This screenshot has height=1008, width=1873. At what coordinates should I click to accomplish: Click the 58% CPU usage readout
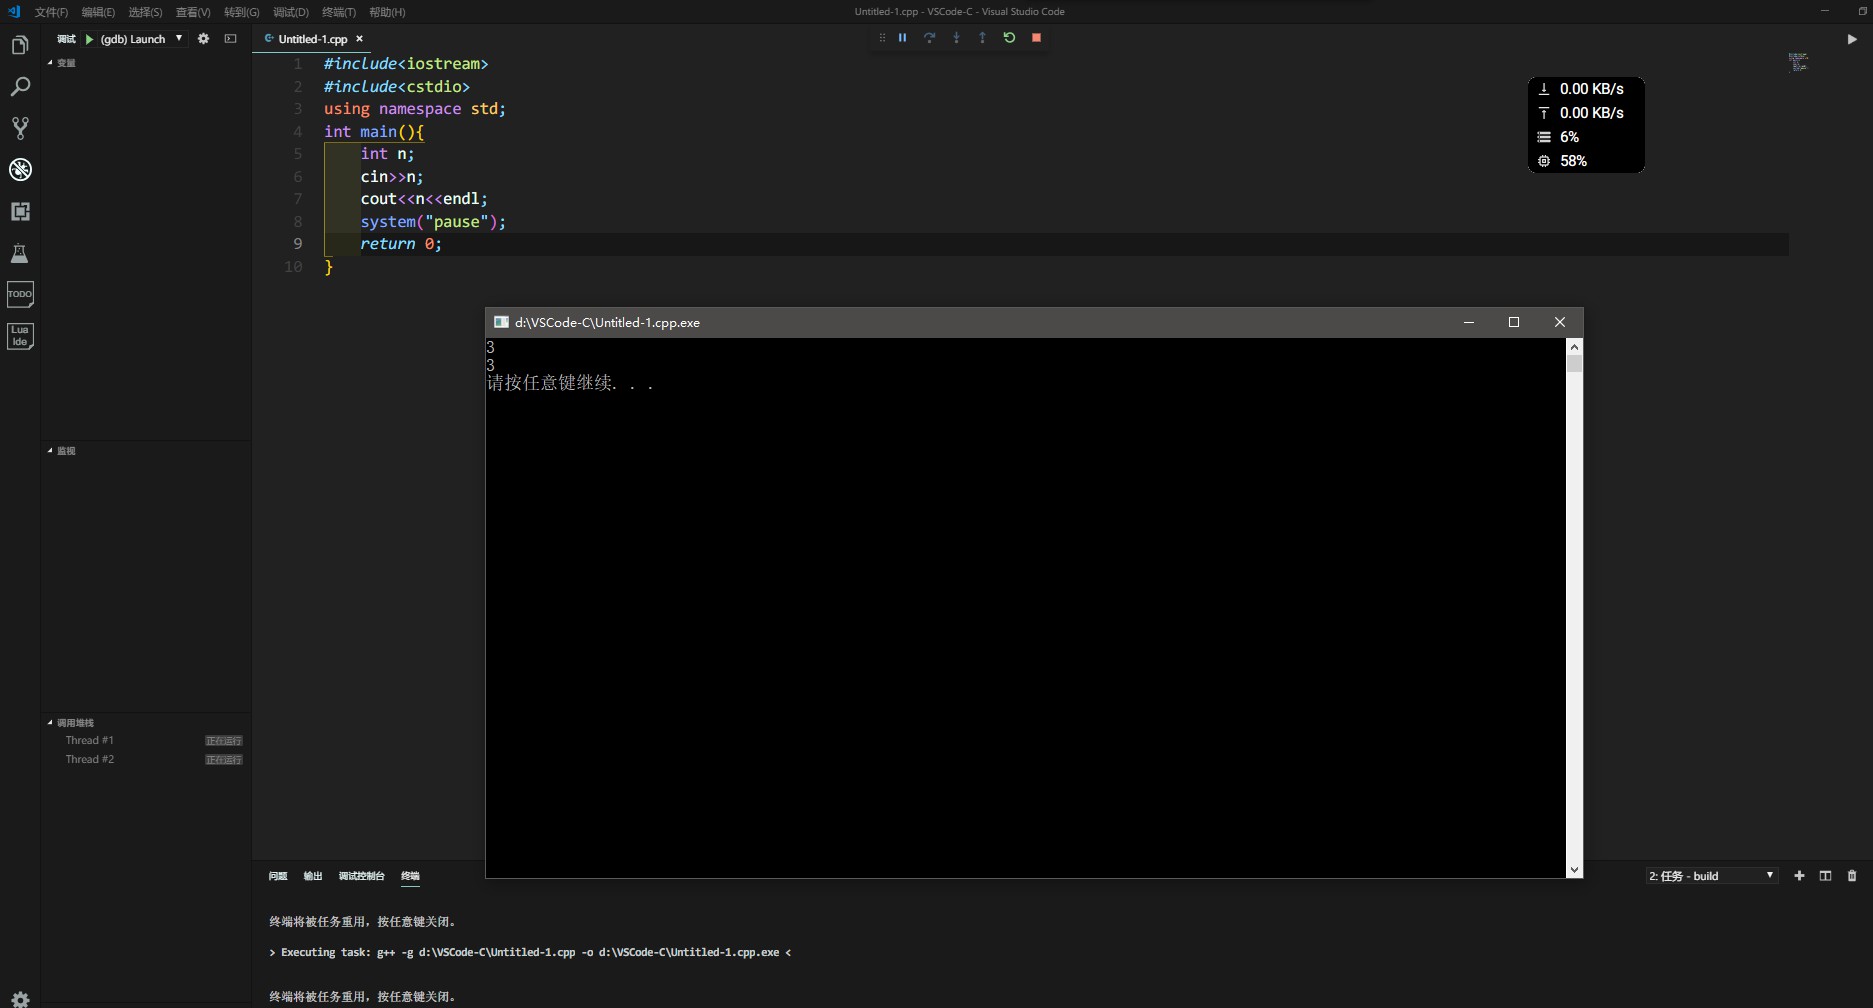pyautogui.click(x=1562, y=161)
